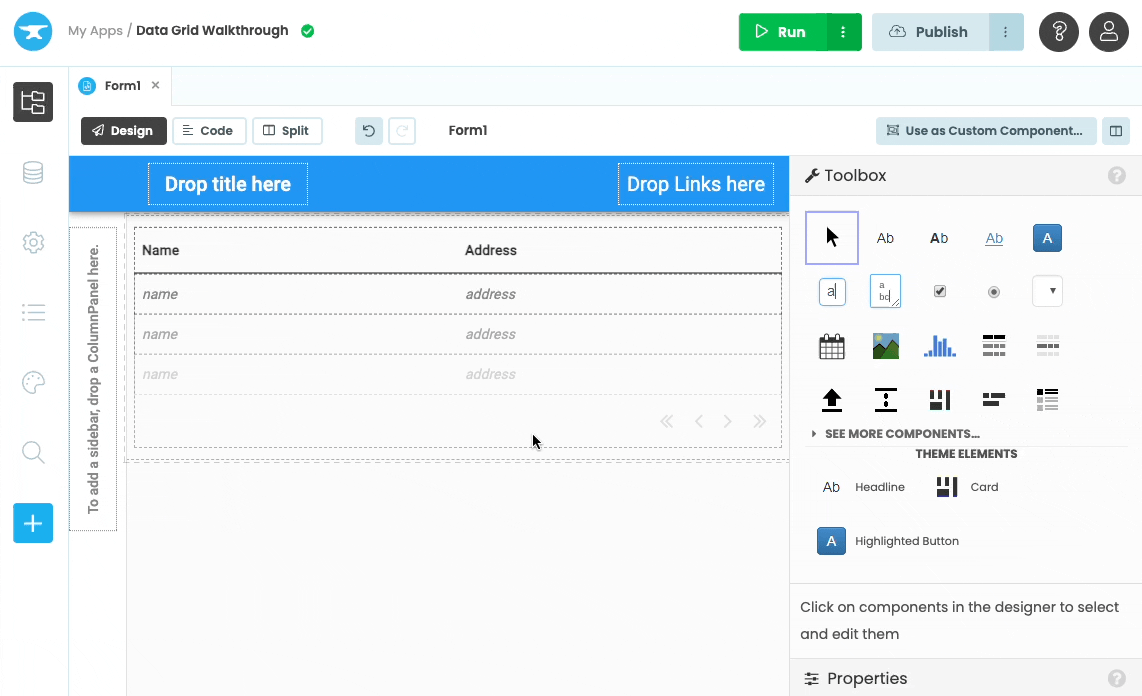Screen dimensions: 1142x696
Task: Click the Redo button
Action: click(402, 131)
